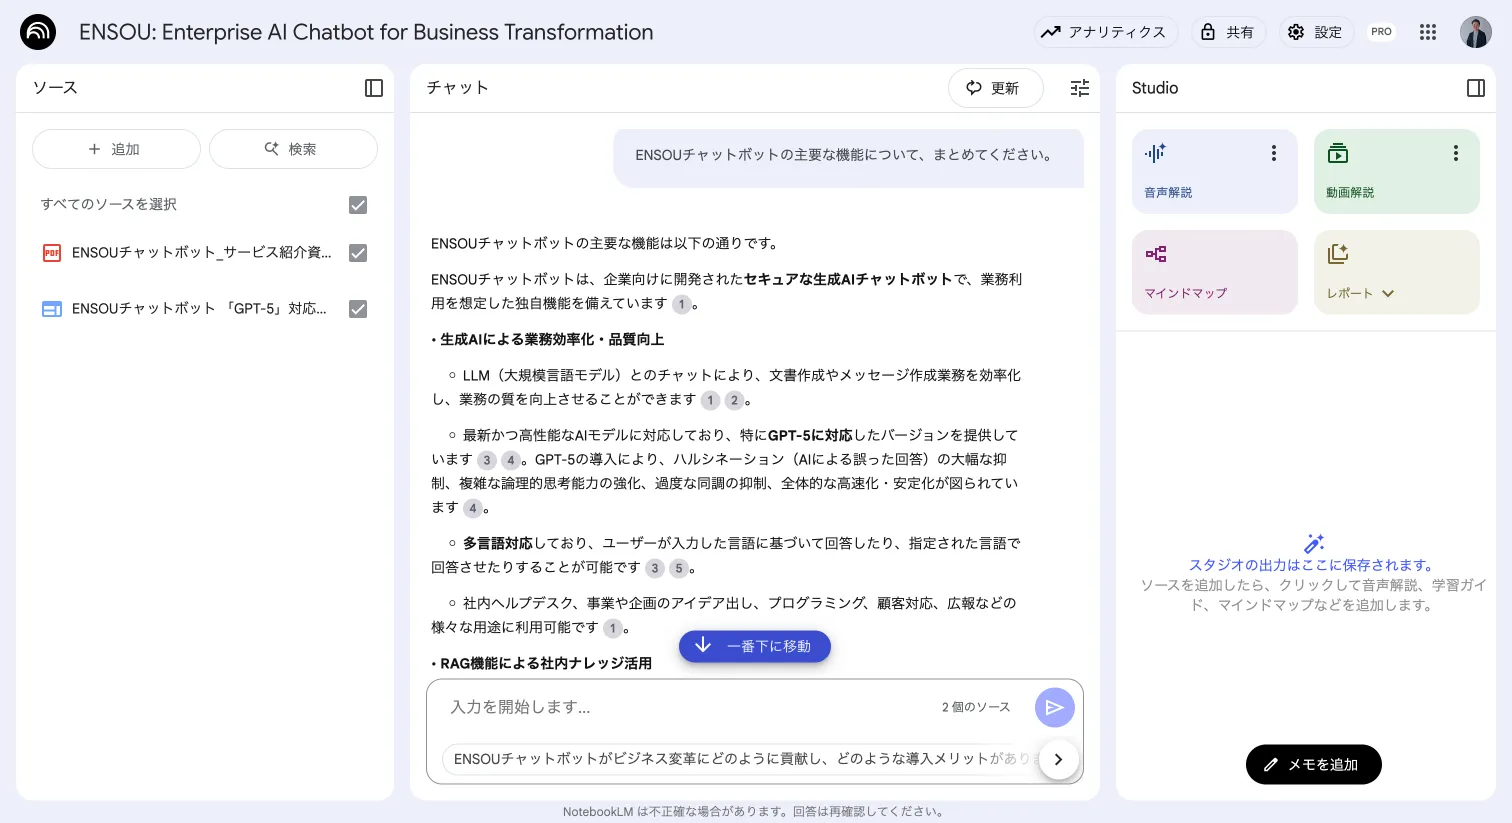Click the jump to bottom (一番下に移動) button
Viewport: 1512px width, 823px height.
coord(755,646)
